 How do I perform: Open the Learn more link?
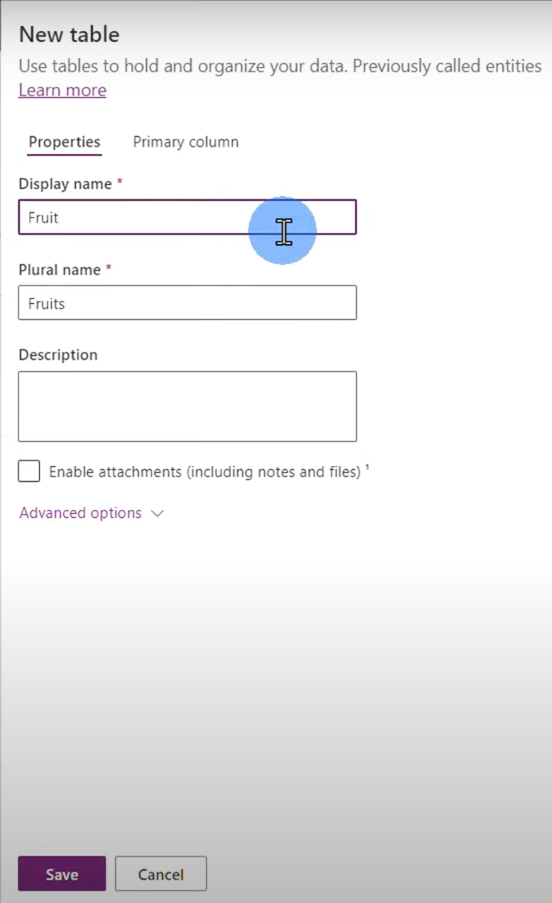[62, 90]
